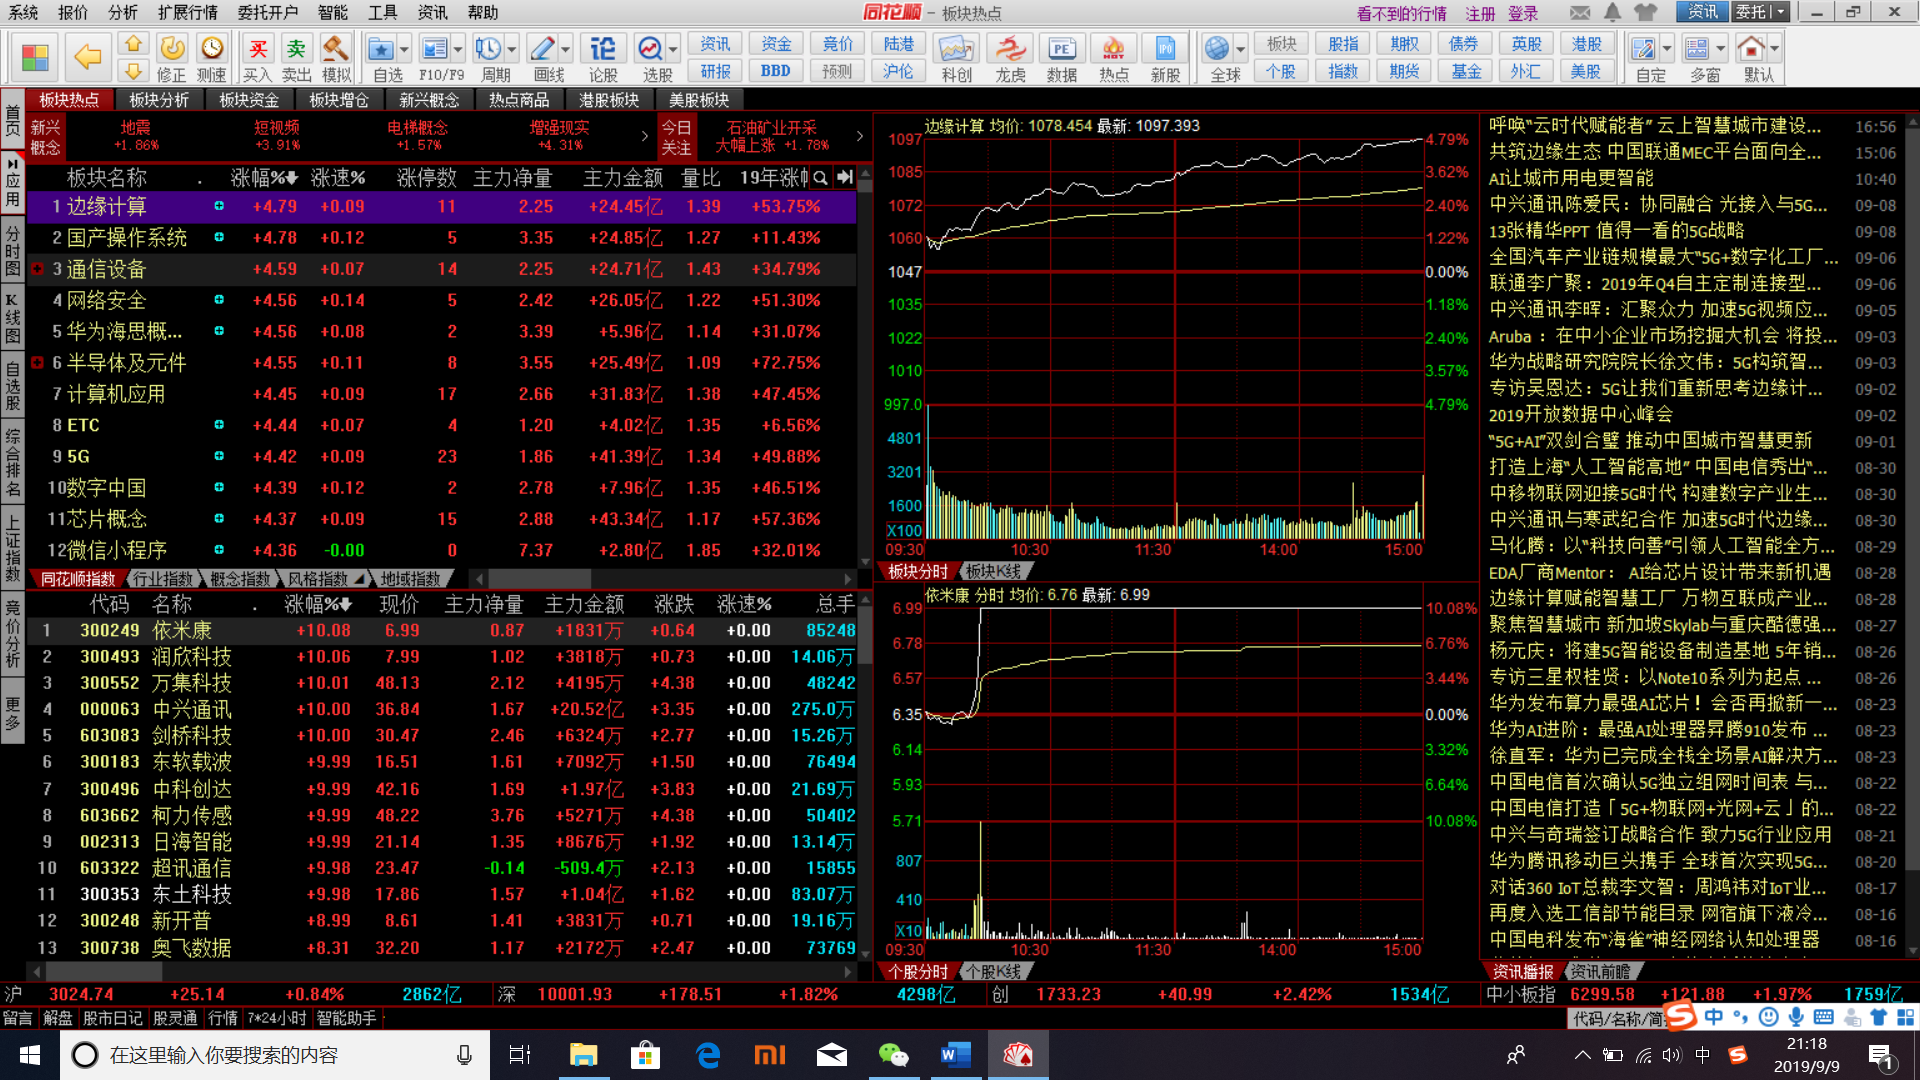Click the yellow back arrow icon
The width and height of the screenshot is (1920, 1080).
pos(88,57)
